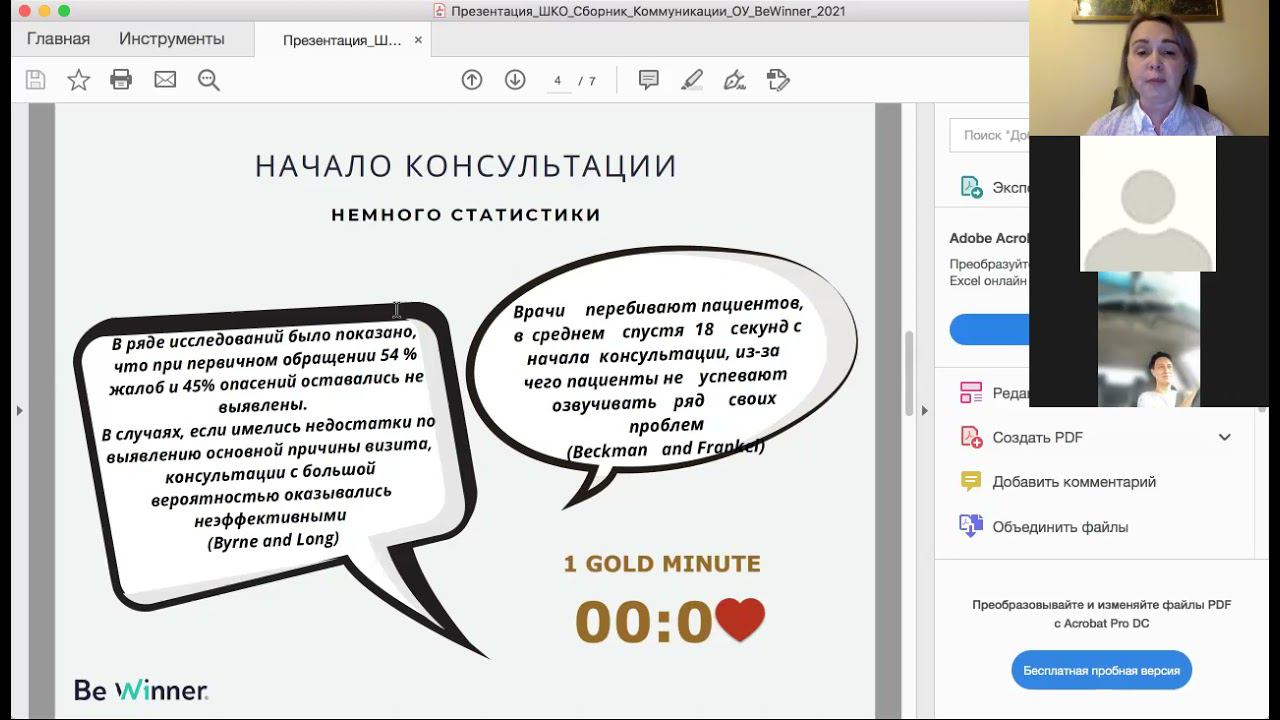Close the Презентация_Ш... document tab
The image size is (1280, 720).
pos(418,40)
